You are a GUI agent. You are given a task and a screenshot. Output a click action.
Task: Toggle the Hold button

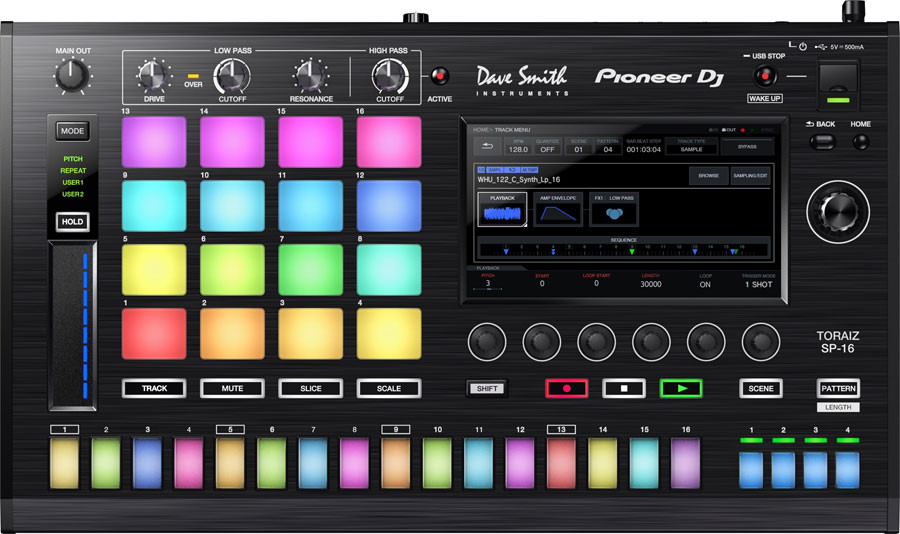72,222
